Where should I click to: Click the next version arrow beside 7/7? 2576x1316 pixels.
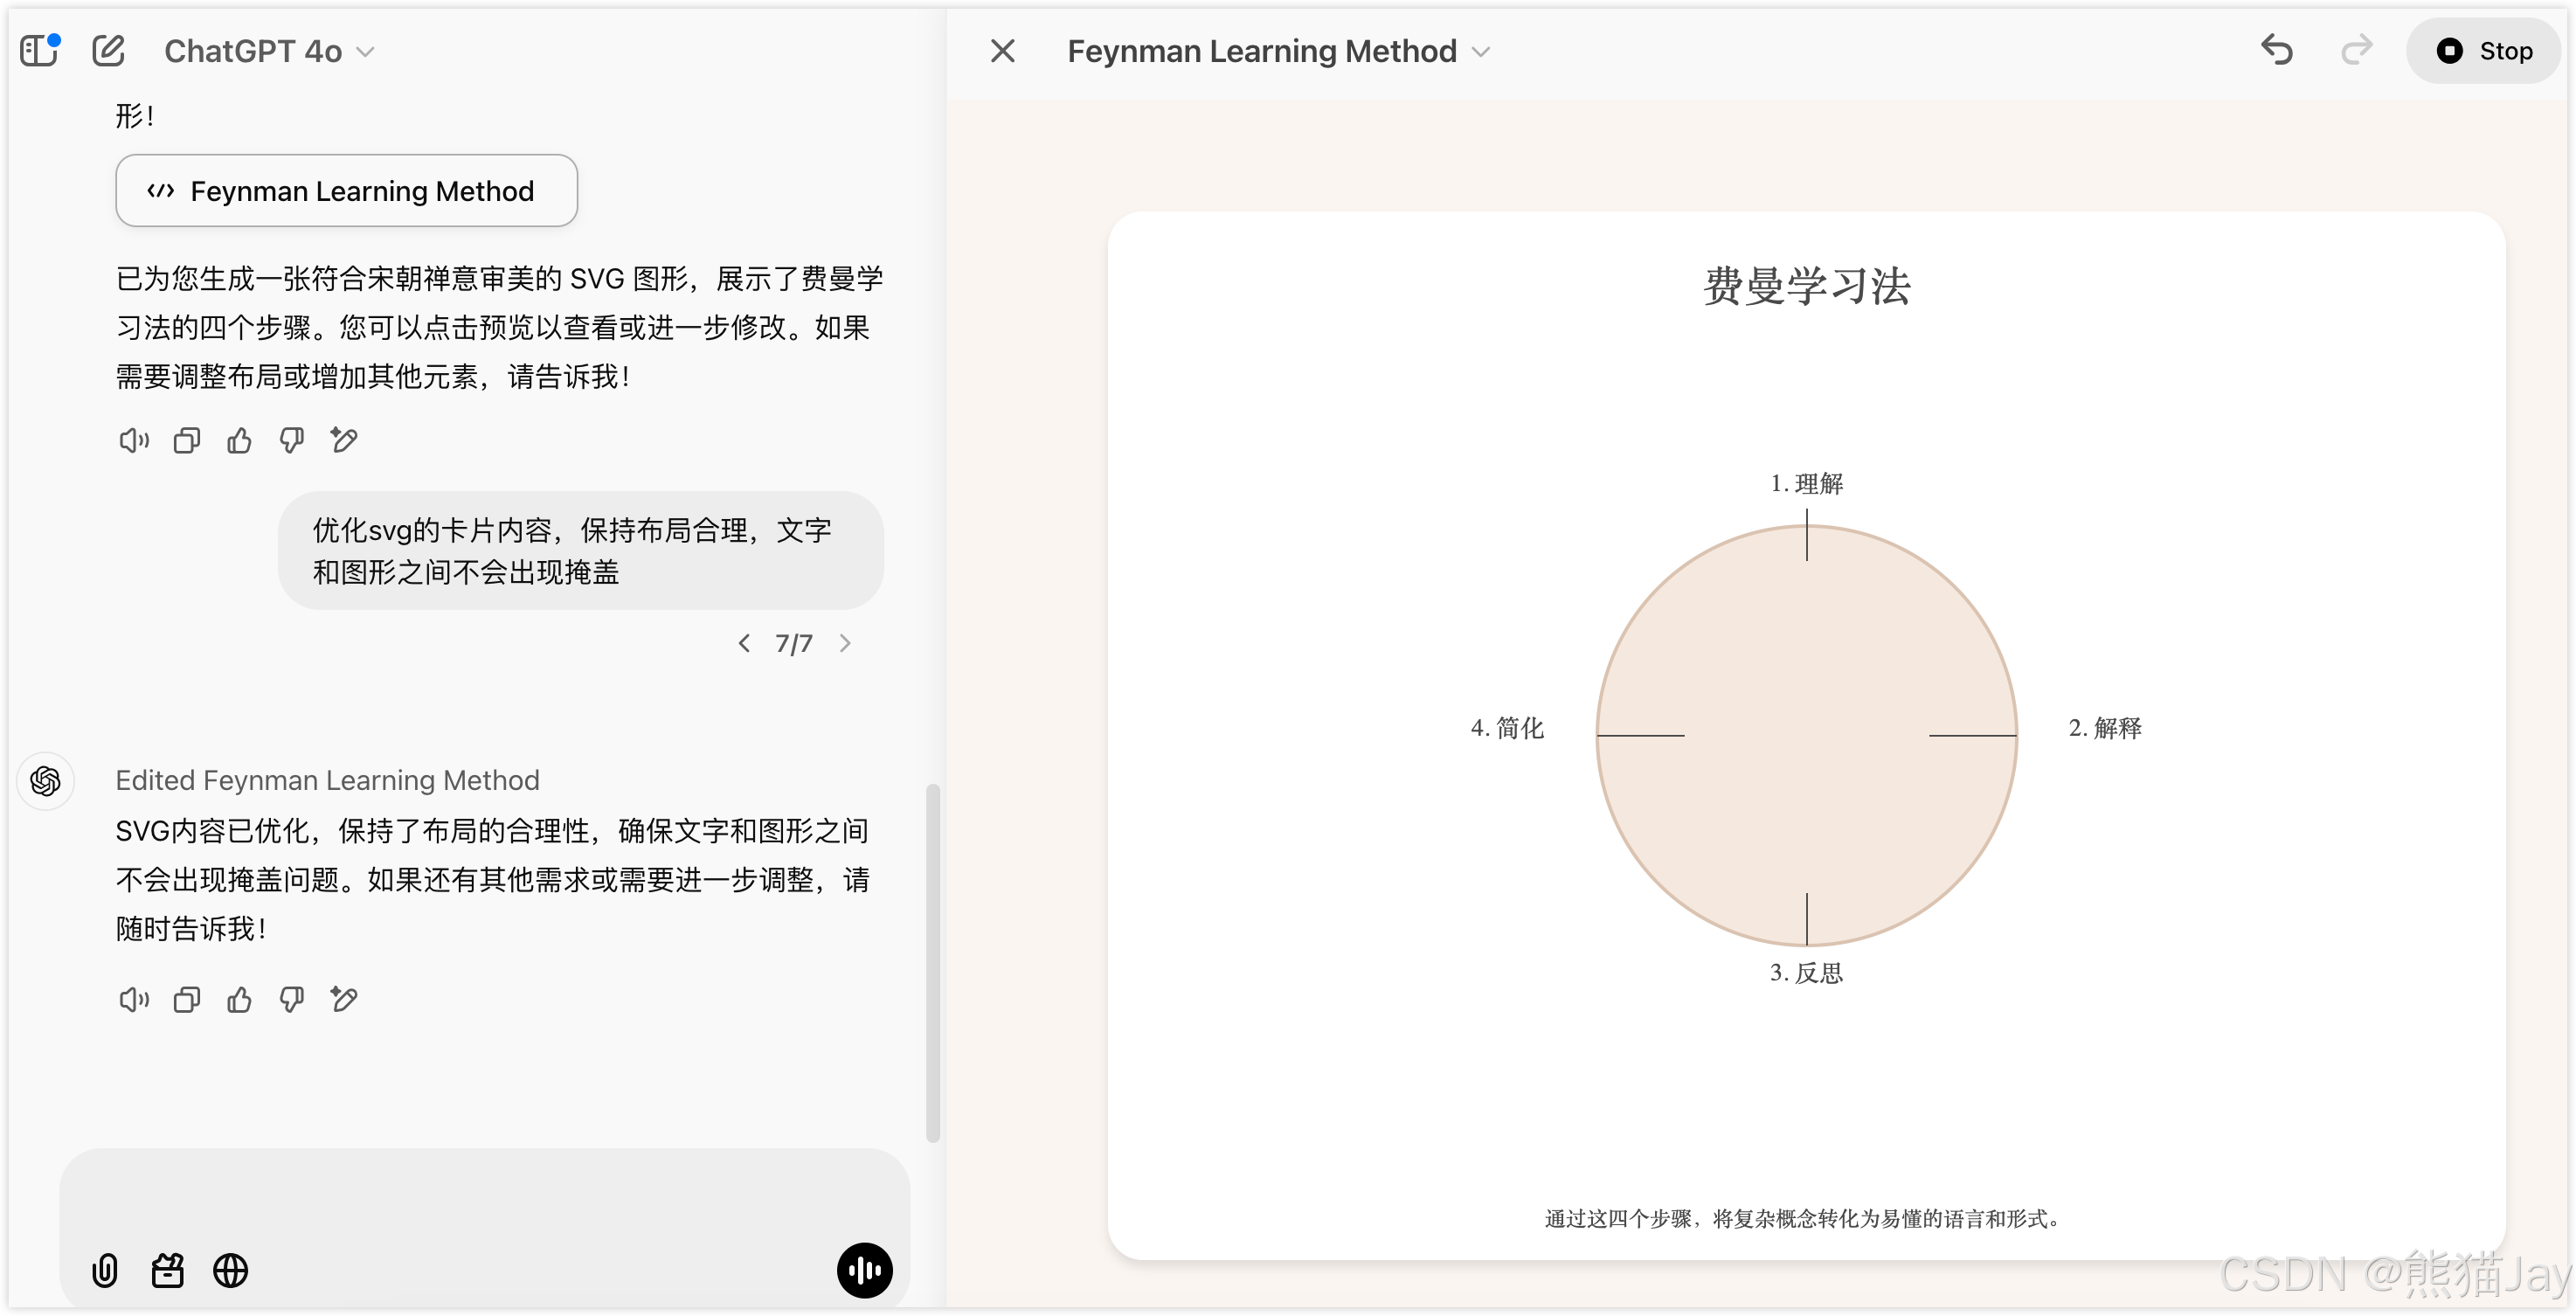[x=845, y=643]
